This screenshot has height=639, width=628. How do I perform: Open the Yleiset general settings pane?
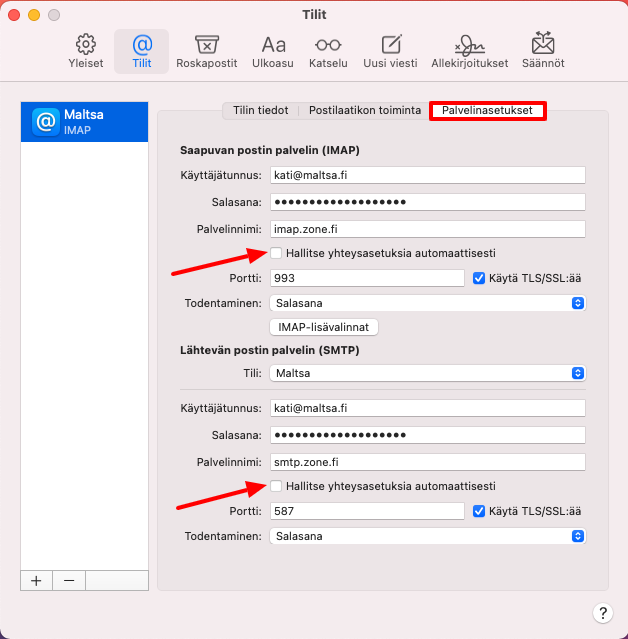pos(86,51)
